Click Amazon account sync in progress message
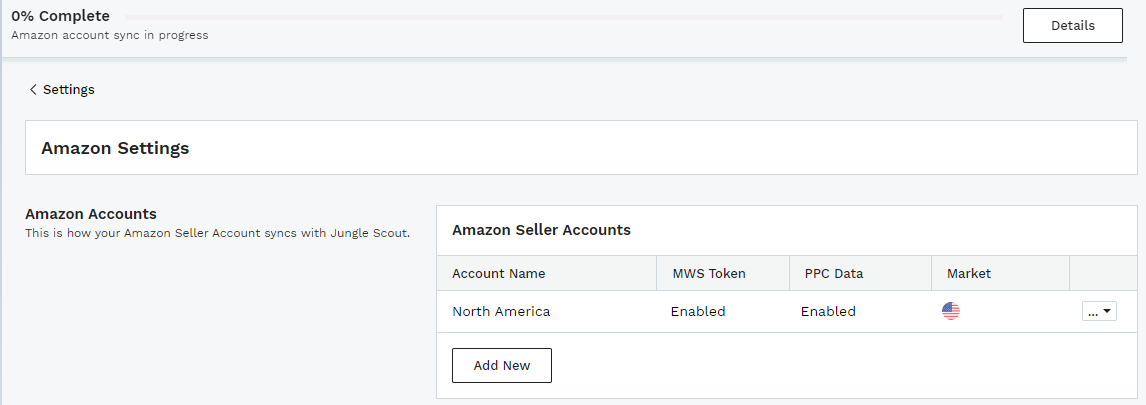The width and height of the screenshot is (1146, 405). (110, 35)
